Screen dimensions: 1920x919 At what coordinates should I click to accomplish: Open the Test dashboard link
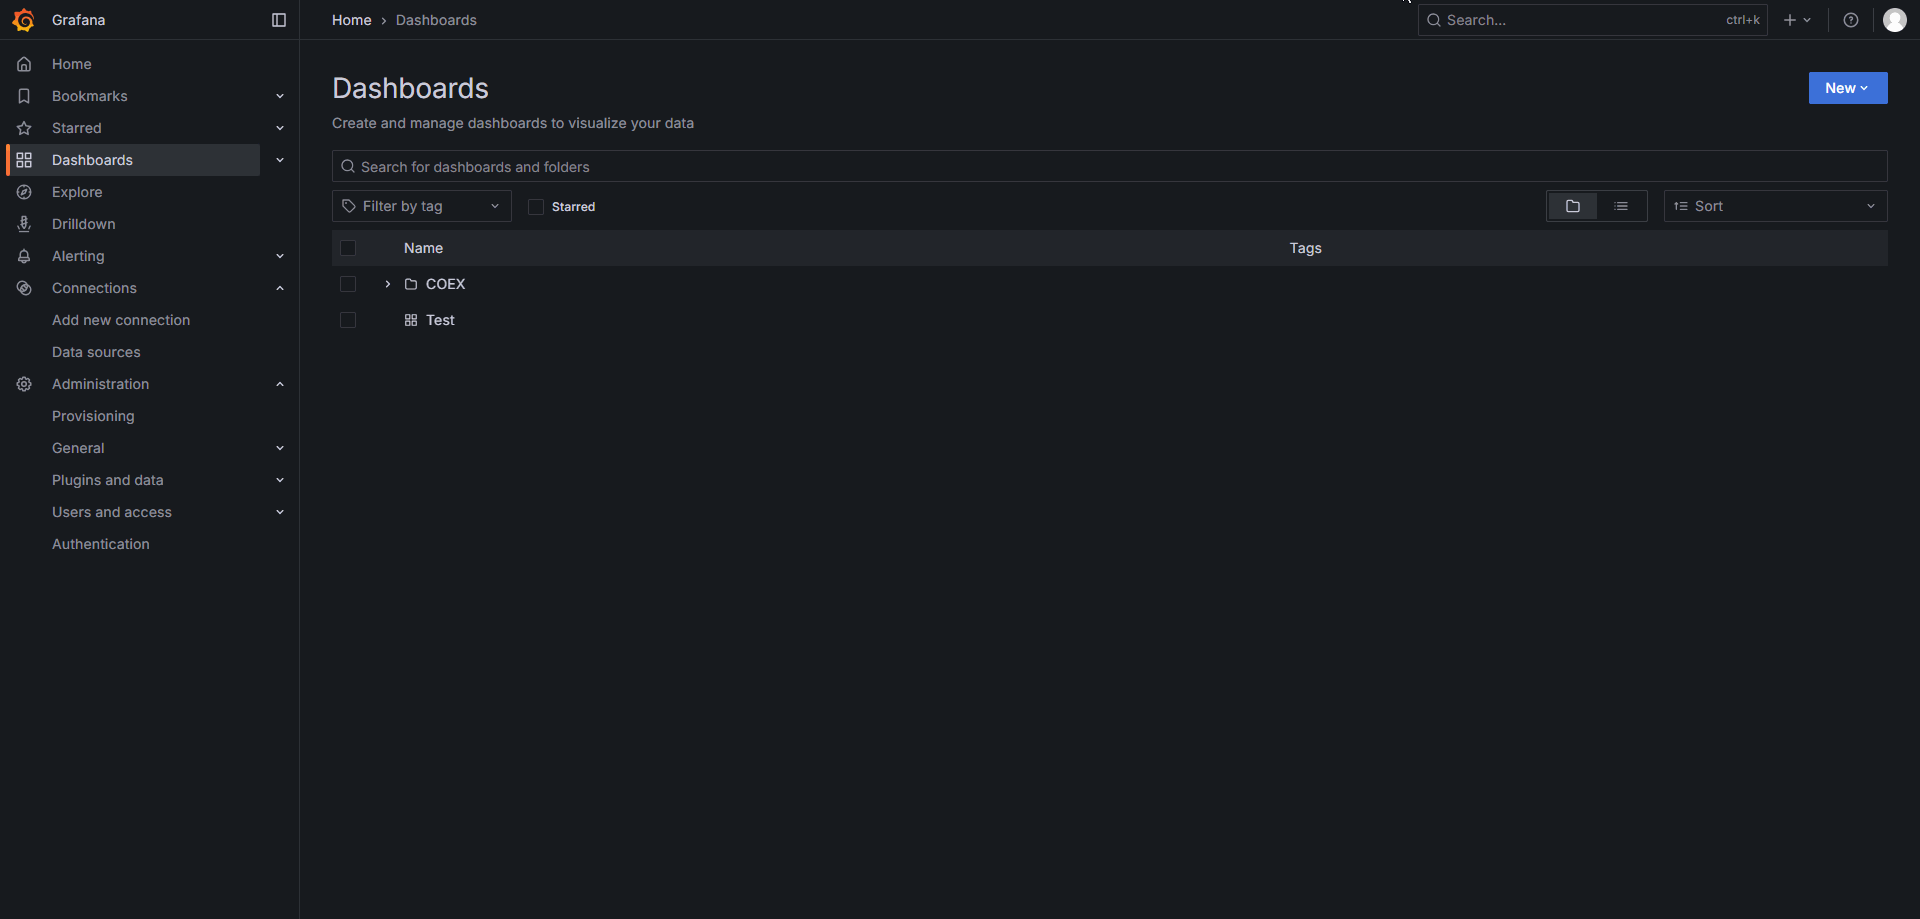[x=440, y=320]
